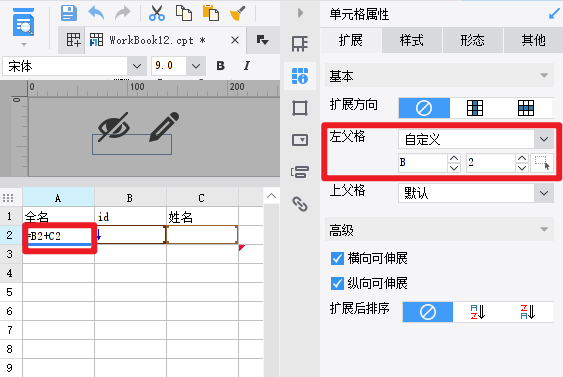Pick parent cell with selection icon

click(542, 162)
